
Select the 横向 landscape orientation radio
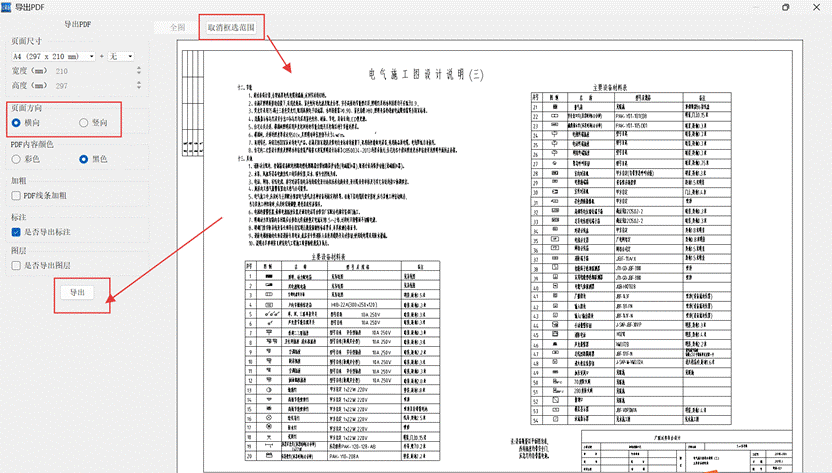[x=16, y=123]
